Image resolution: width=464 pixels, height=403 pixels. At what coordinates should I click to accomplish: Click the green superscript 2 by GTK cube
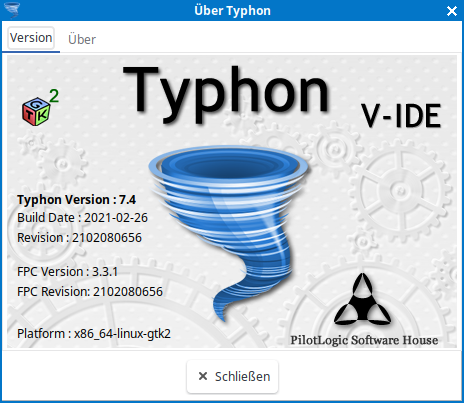pyautogui.click(x=54, y=96)
